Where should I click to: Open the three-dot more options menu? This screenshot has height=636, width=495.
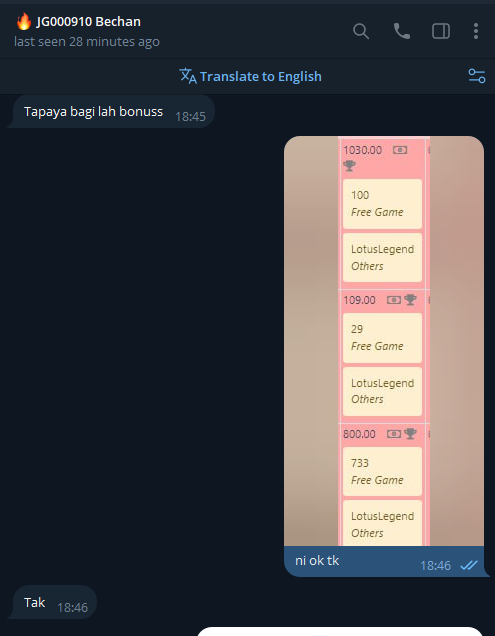[x=476, y=31]
